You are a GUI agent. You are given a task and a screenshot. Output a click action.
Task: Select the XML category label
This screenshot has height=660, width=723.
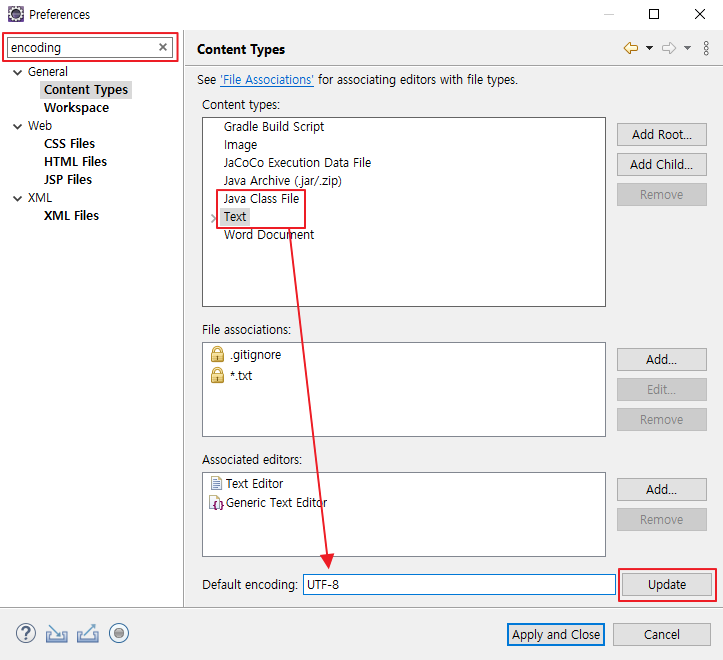40,198
